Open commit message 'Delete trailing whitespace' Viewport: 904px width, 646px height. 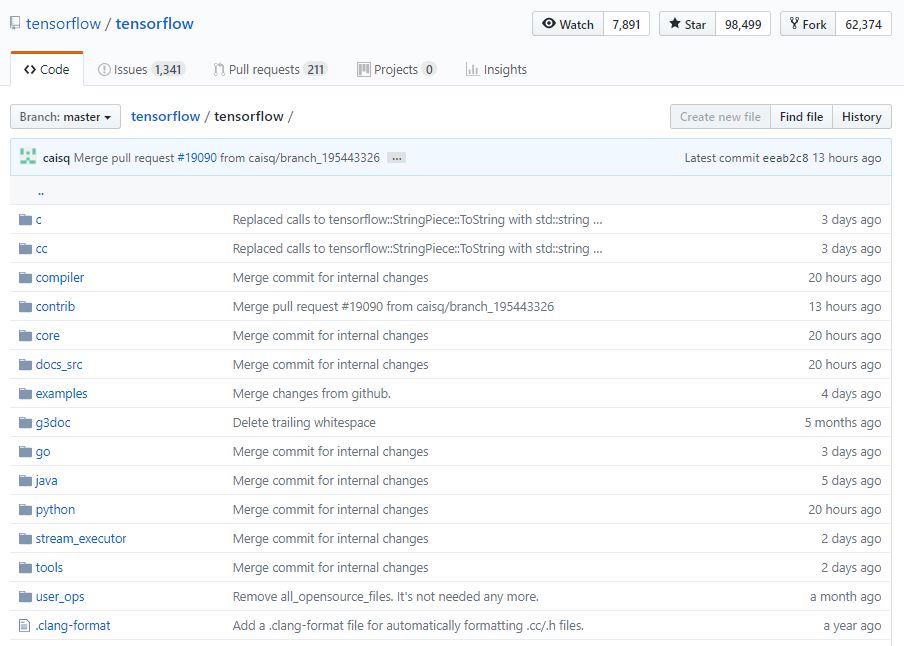click(304, 423)
